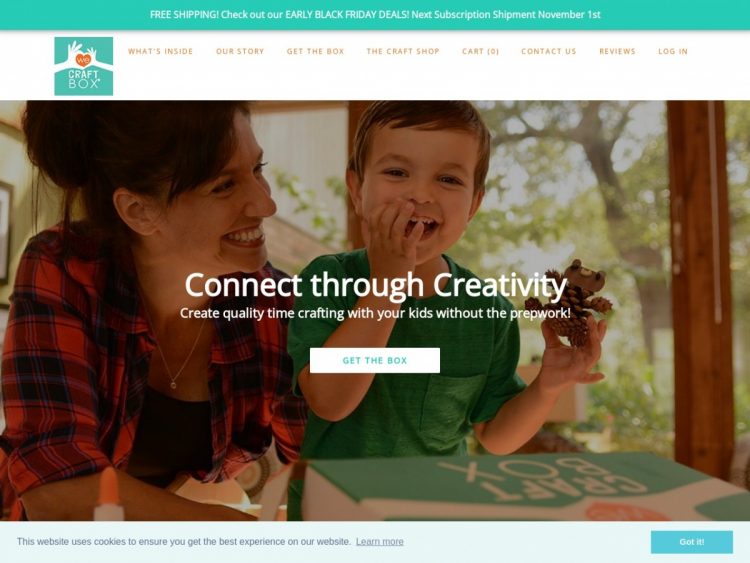Viewport: 750px width, 563px height.
Task: Click the cookie notice message text
Action: (x=184, y=541)
